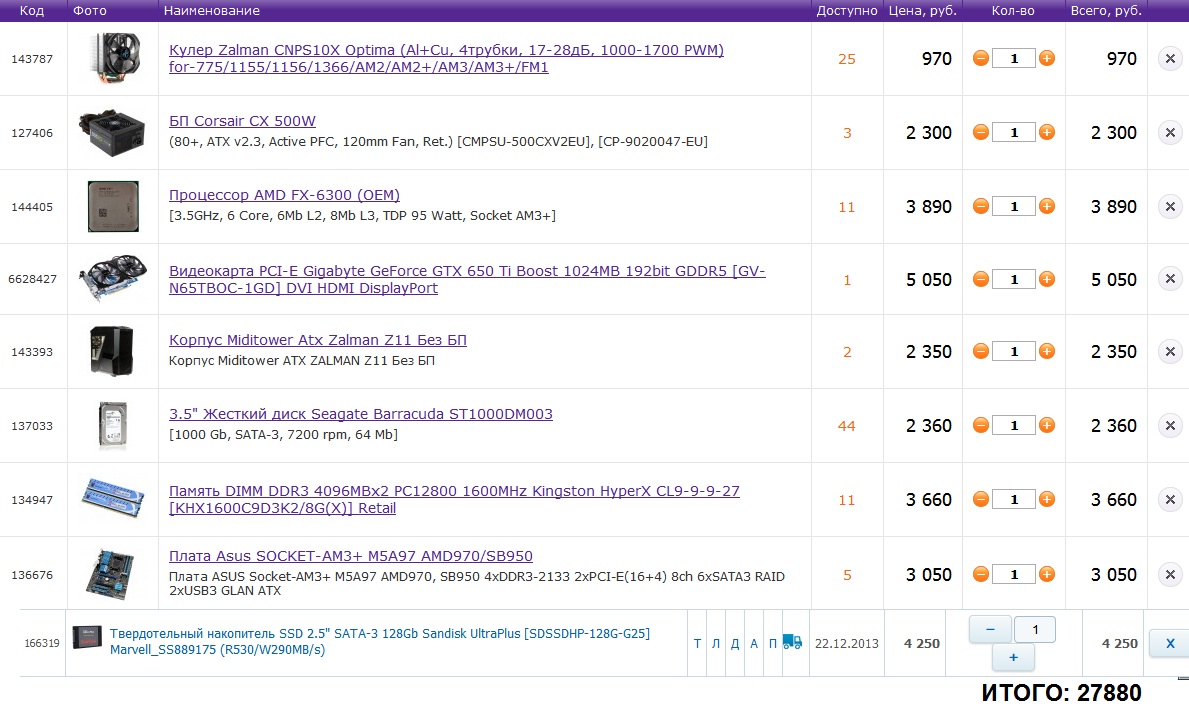Increase quantity of AMD FX-6300 processor
The image size is (1189, 708).
pyautogui.click(x=1046, y=206)
